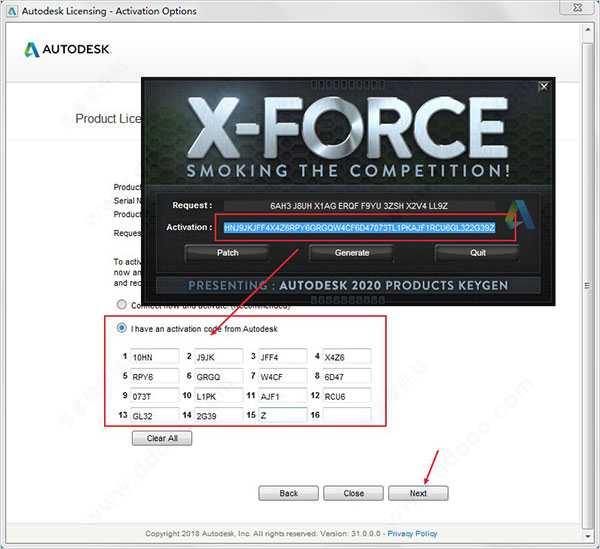The image size is (600, 549).
Task: Click activation box 2 containing J9JK
Action: tap(218, 356)
